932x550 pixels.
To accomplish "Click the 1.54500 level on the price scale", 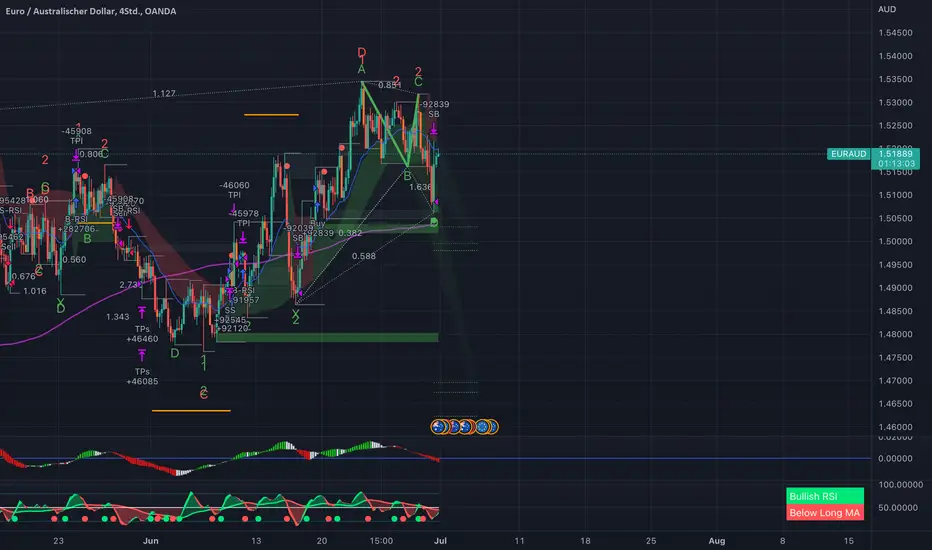I will coord(895,33).
